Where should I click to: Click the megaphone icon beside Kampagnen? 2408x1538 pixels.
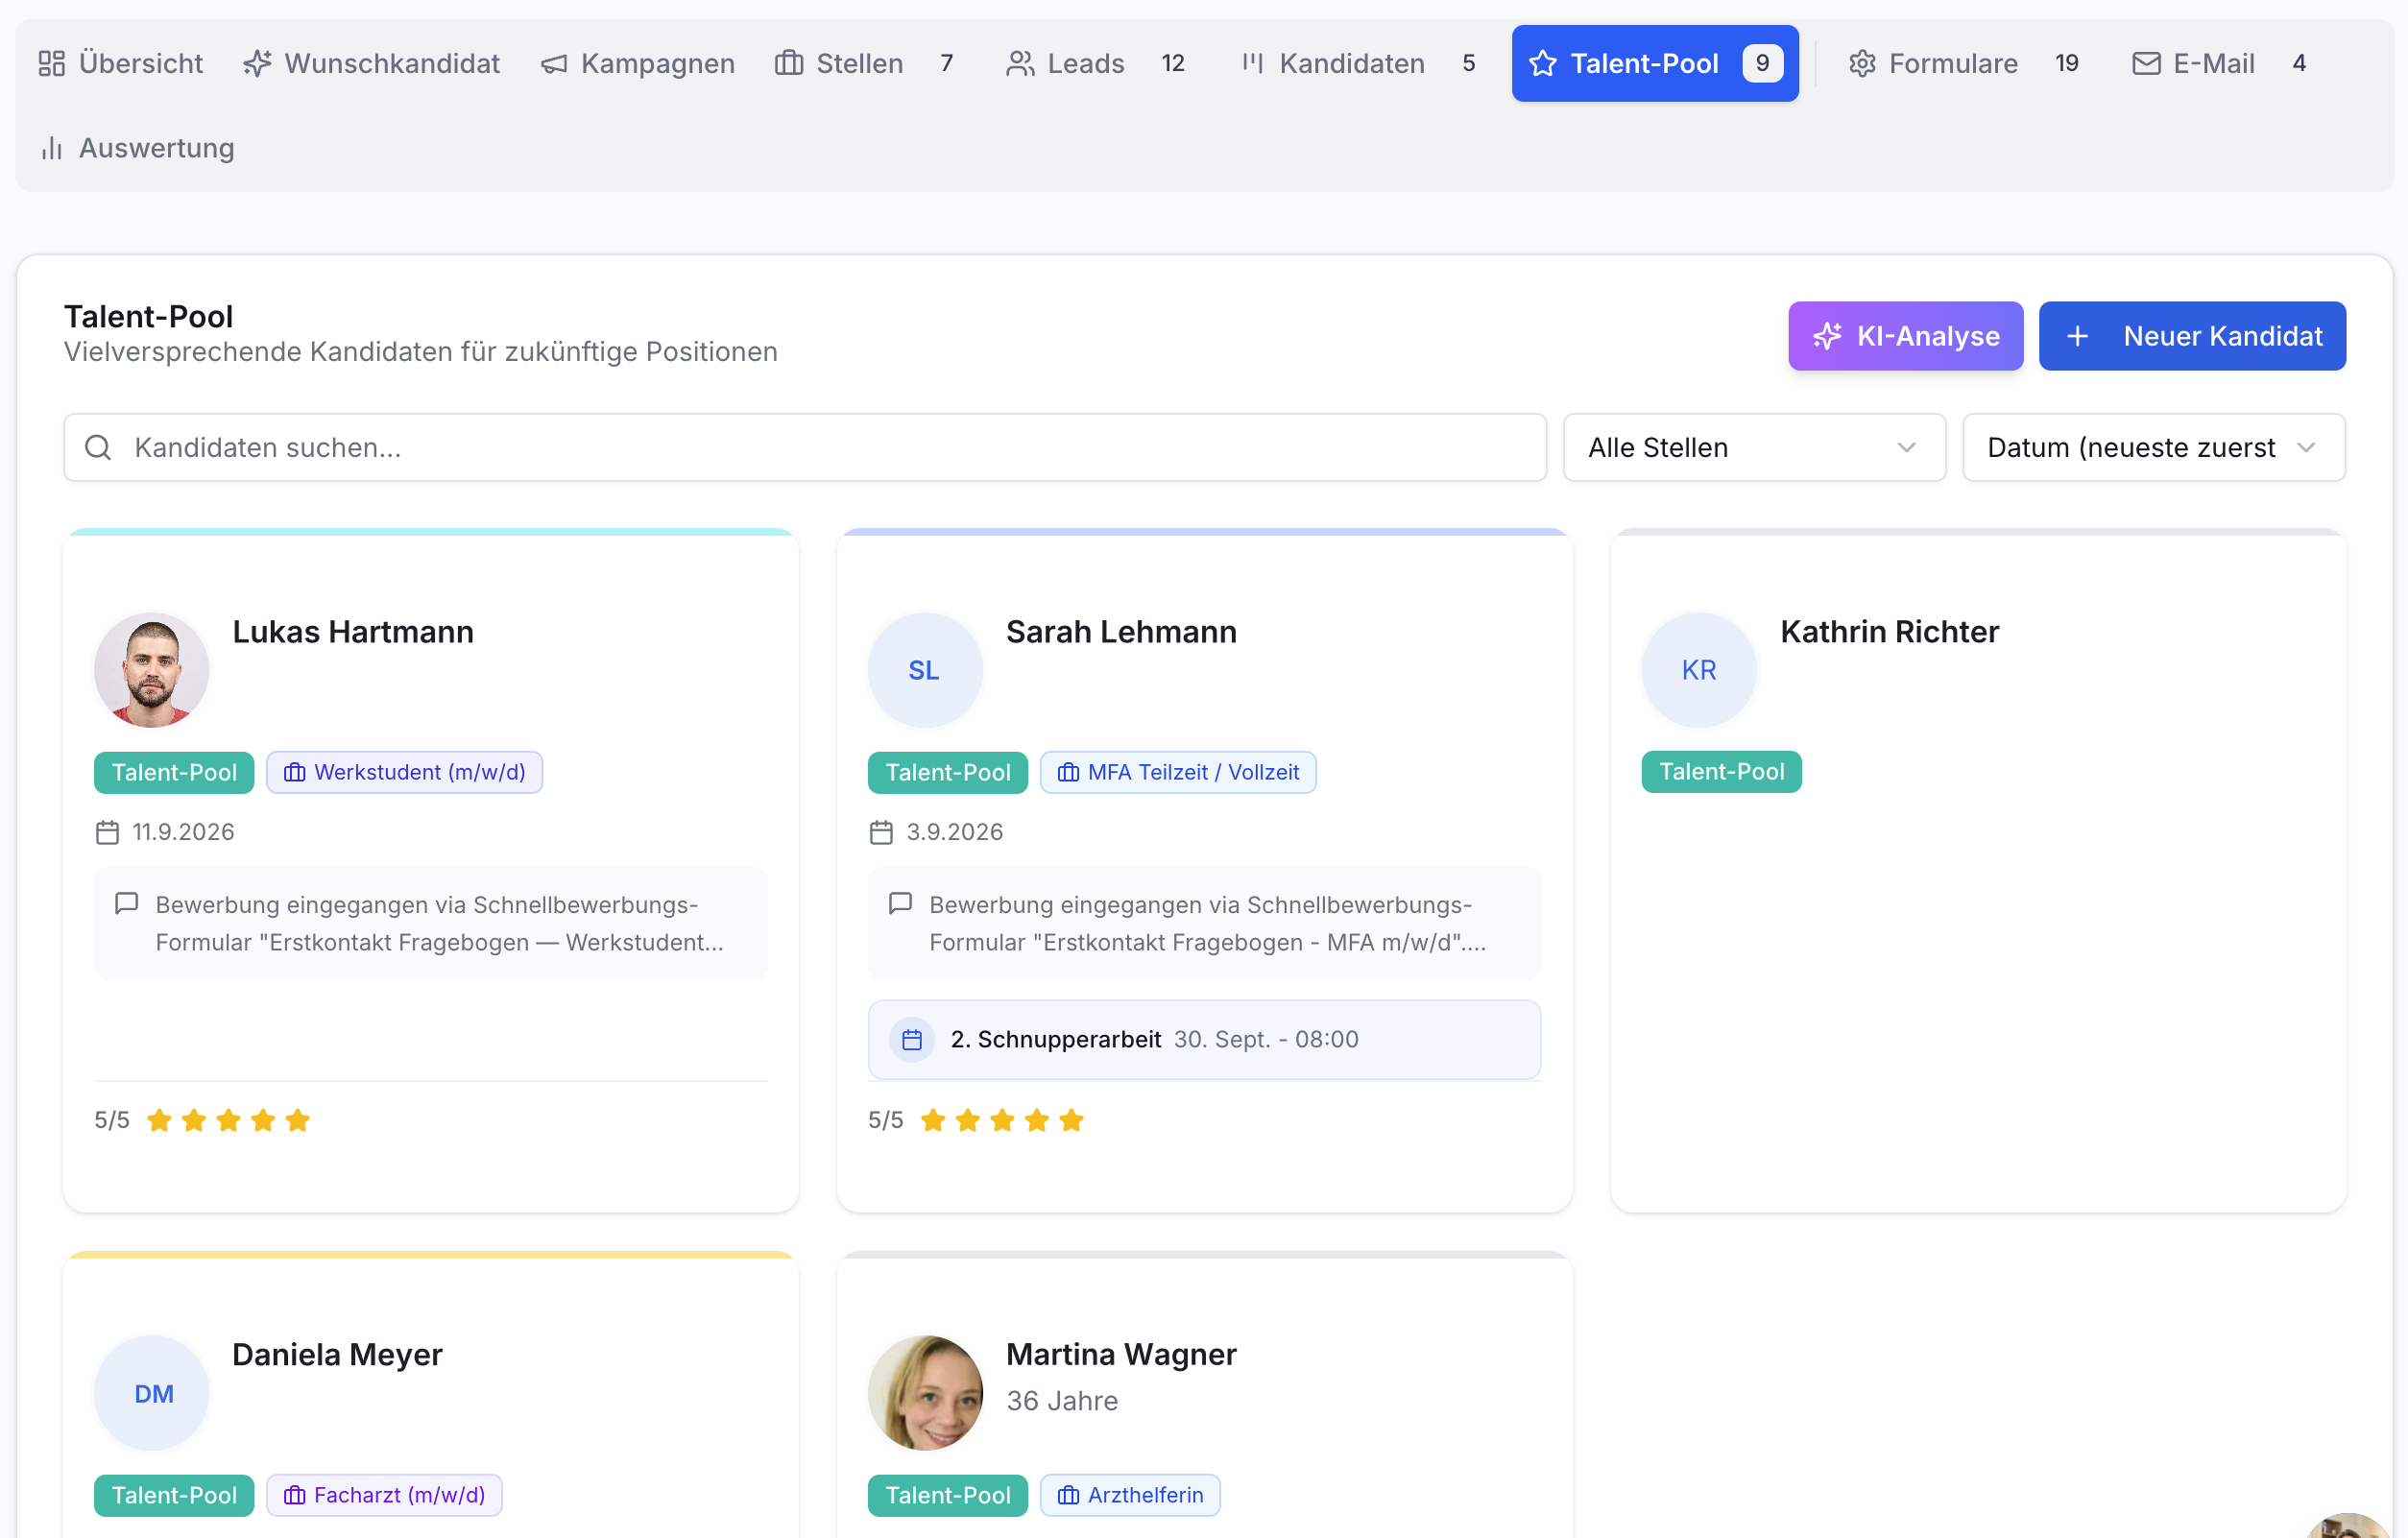coord(554,63)
